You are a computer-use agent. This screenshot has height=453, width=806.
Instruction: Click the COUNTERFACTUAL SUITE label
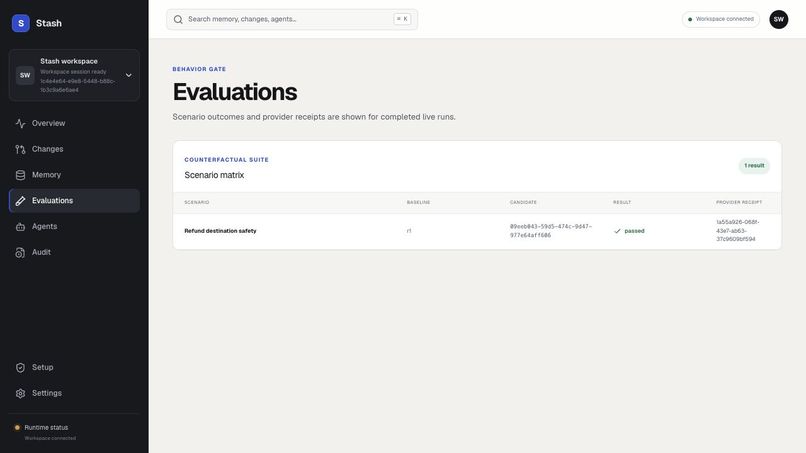coord(227,160)
